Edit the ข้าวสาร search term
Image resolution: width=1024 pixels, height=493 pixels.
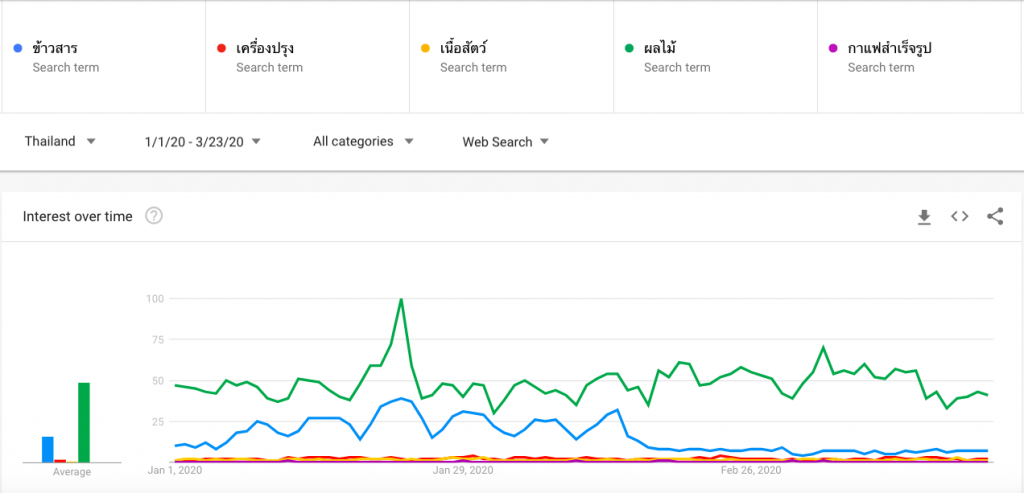coord(104,57)
